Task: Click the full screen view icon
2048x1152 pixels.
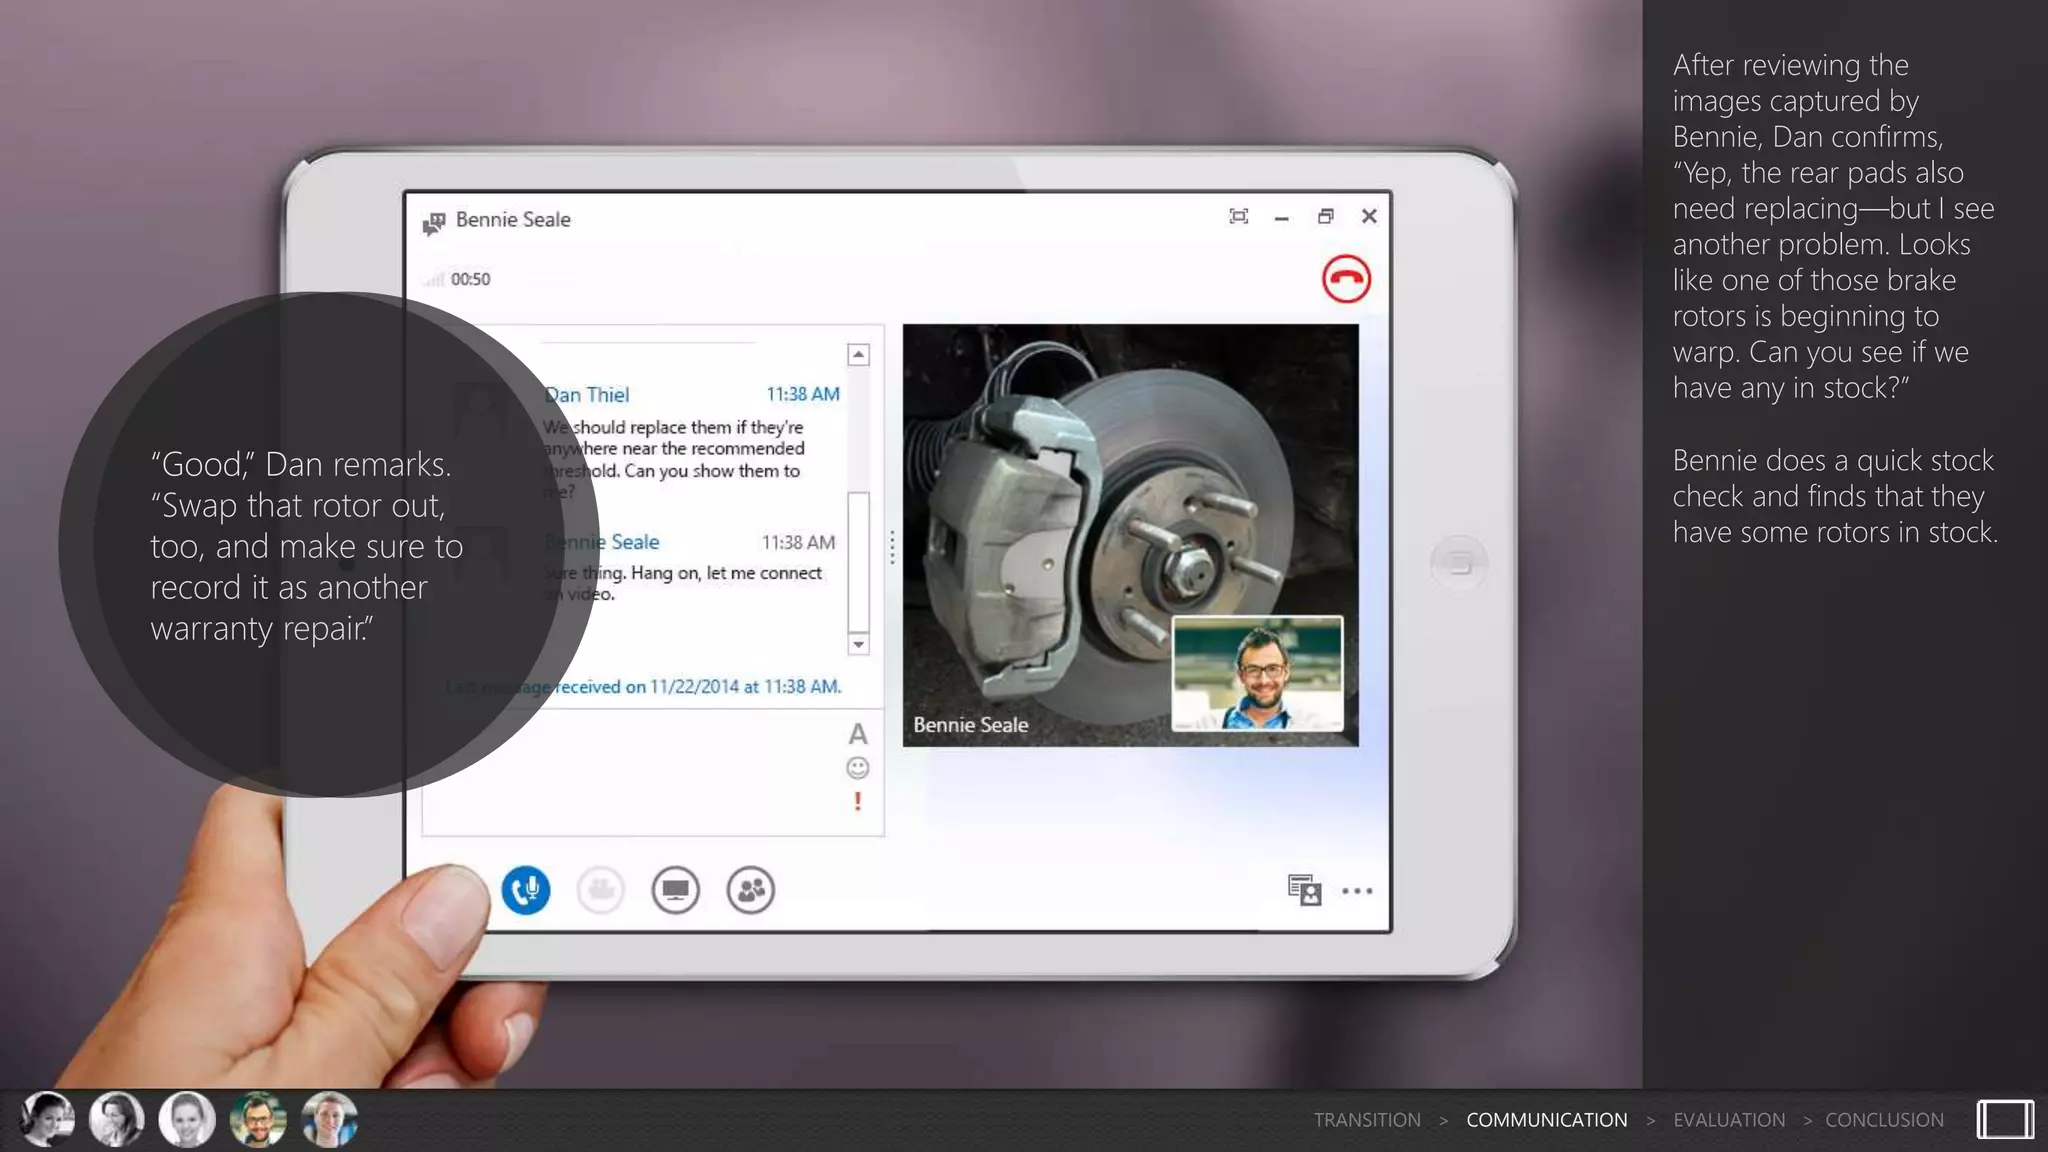Action: [x=1238, y=217]
